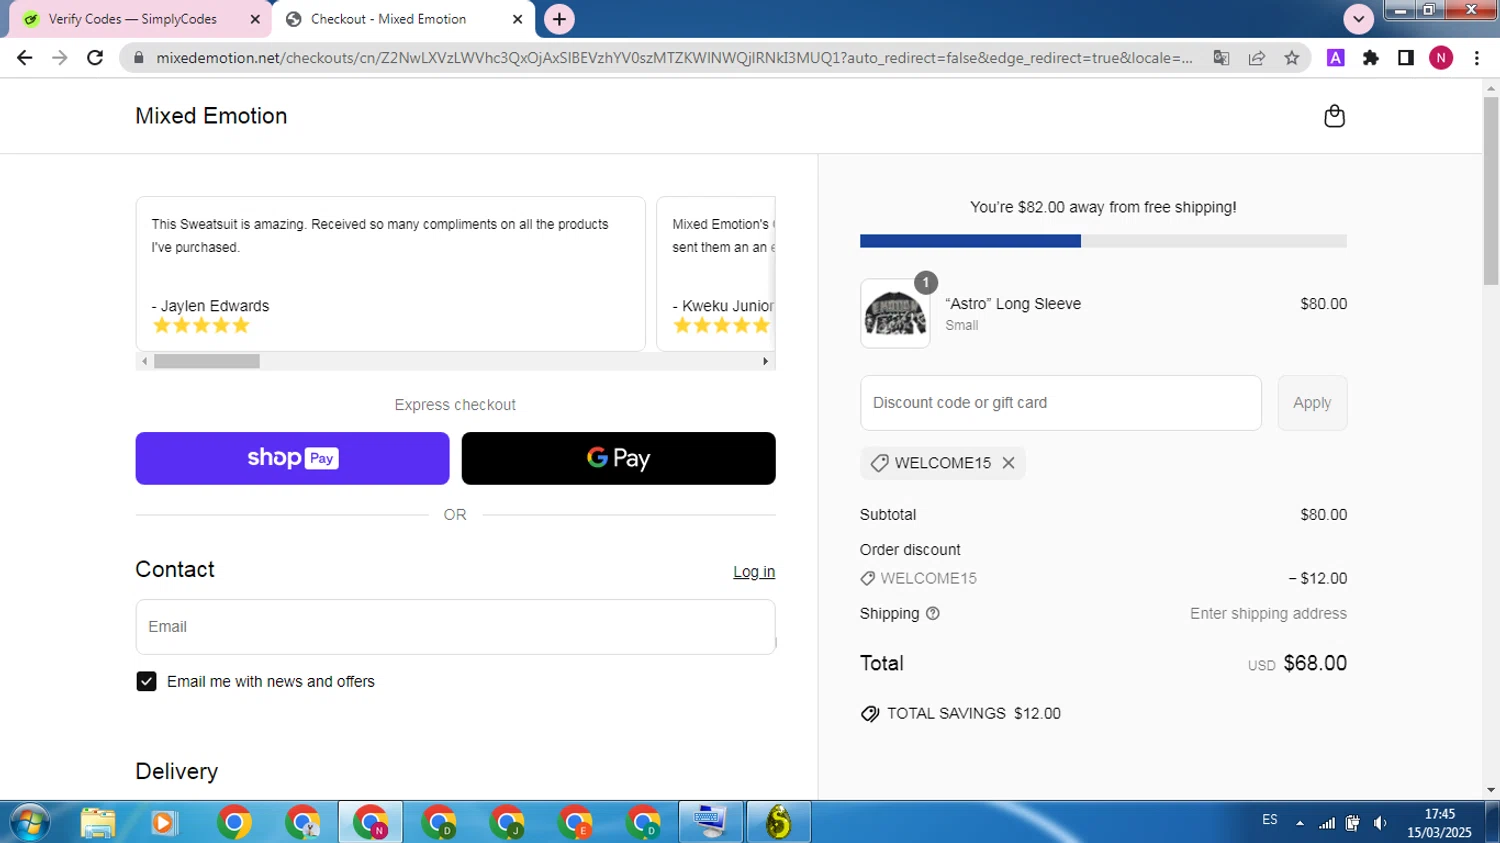Screen dimensions: 1500x843
Task: Toggle the browser side panel
Action: coord(1406,58)
